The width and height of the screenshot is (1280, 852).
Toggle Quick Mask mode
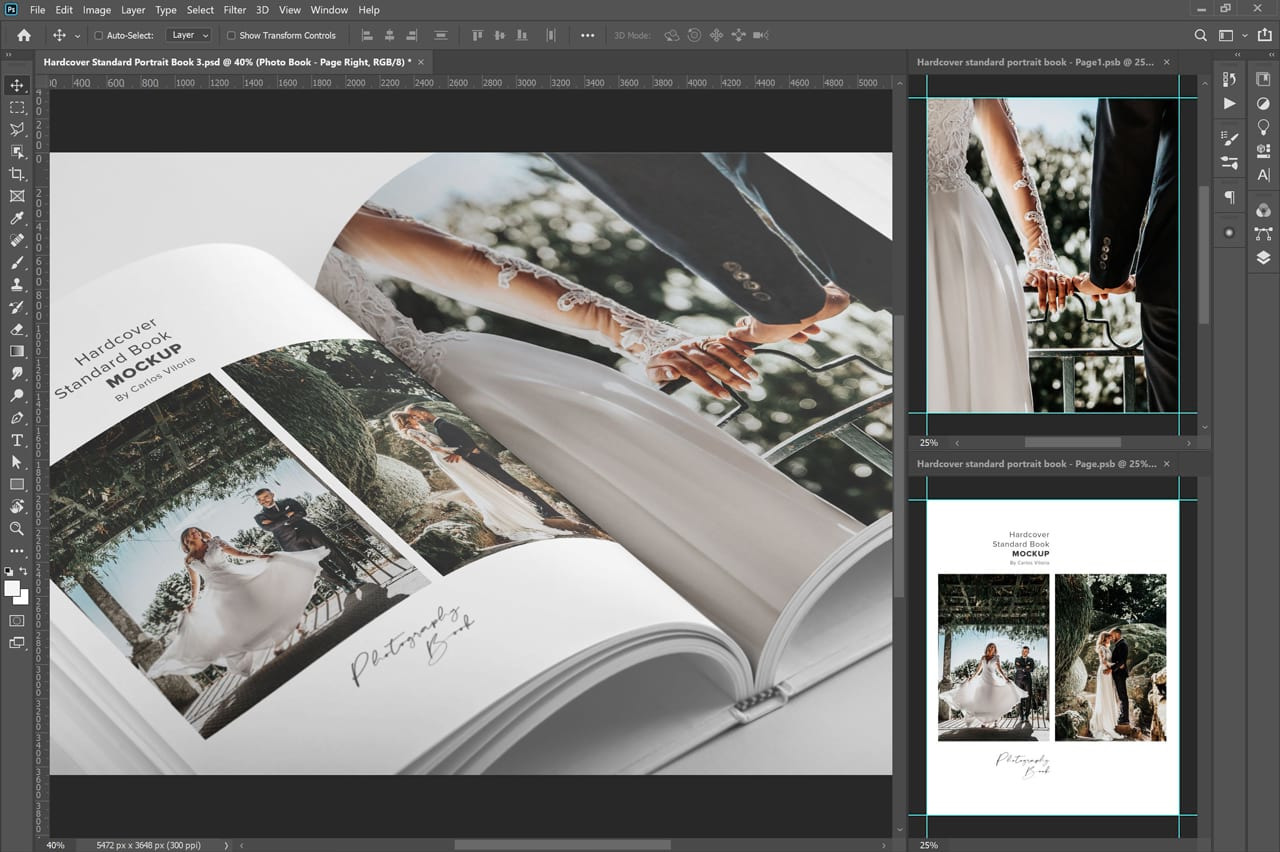click(x=17, y=621)
